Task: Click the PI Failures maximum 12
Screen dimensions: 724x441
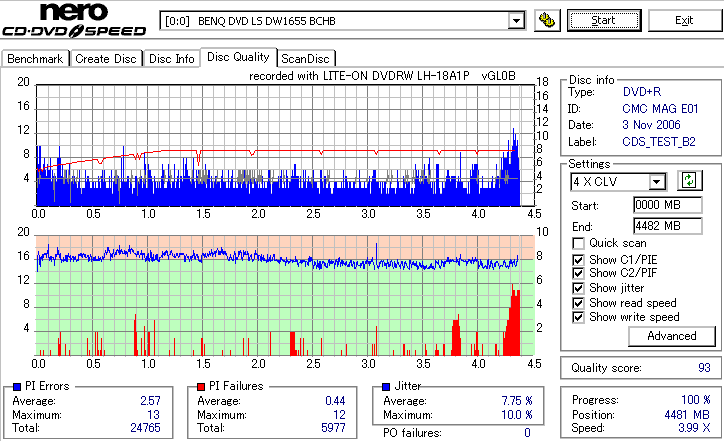Action: pos(339,415)
